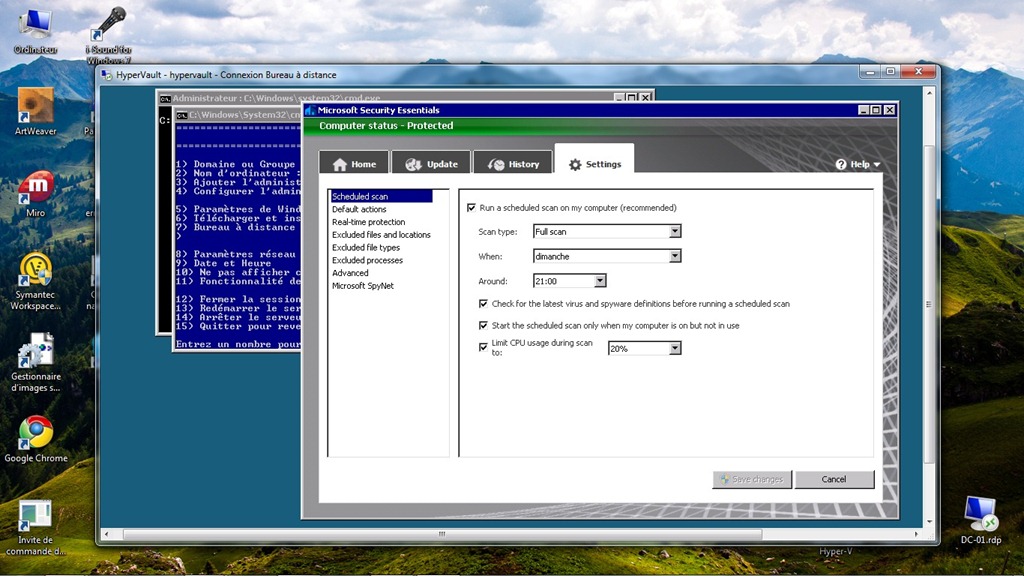Launch the Google Chrome desktop shortcut

[x=35, y=439]
